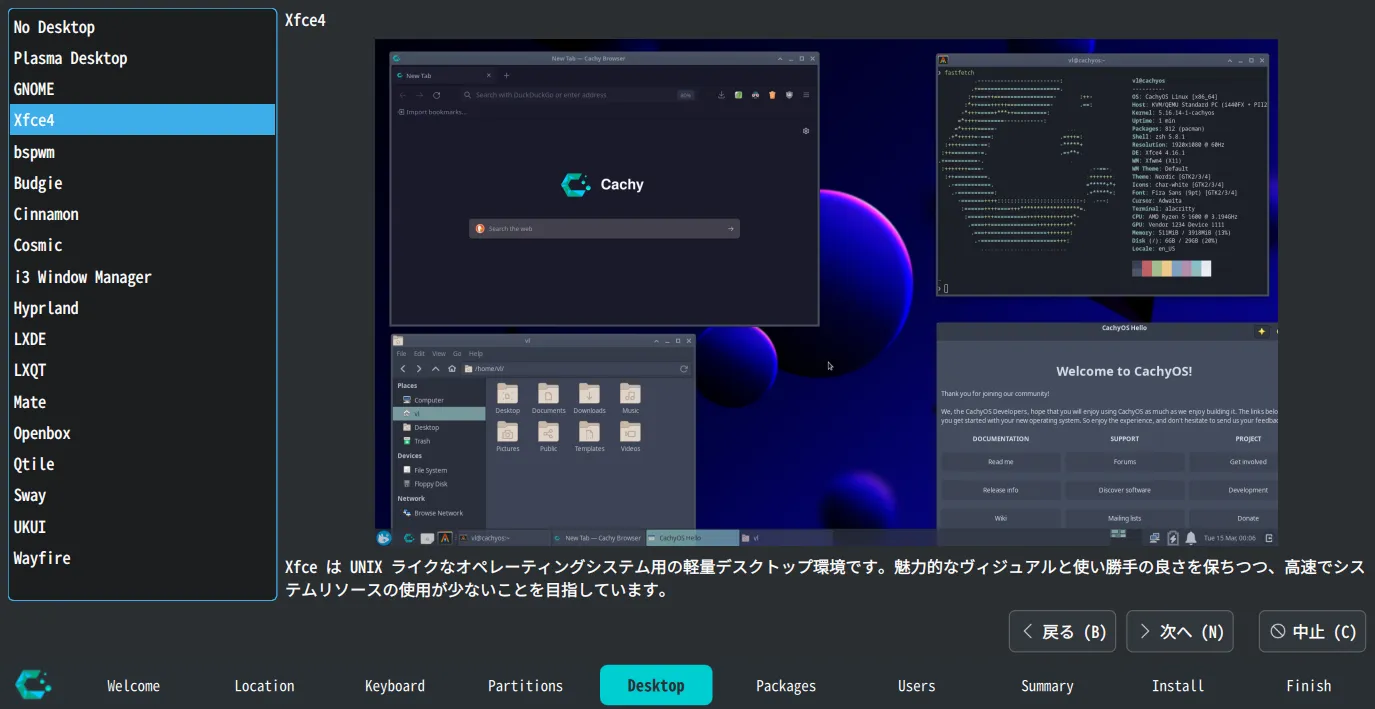Pick bspwm from the desktop list
Viewport: 1375px width, 709px height.
[x=142, y=152]
